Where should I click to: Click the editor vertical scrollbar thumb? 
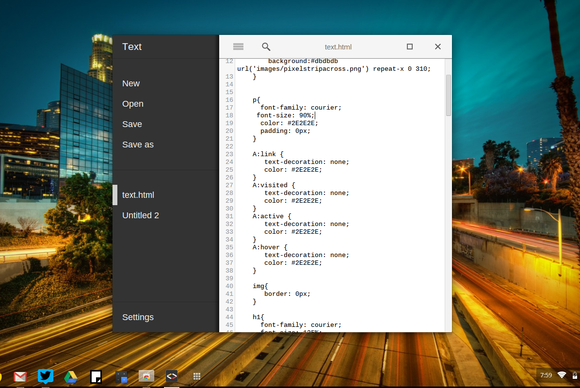[448, 95]
